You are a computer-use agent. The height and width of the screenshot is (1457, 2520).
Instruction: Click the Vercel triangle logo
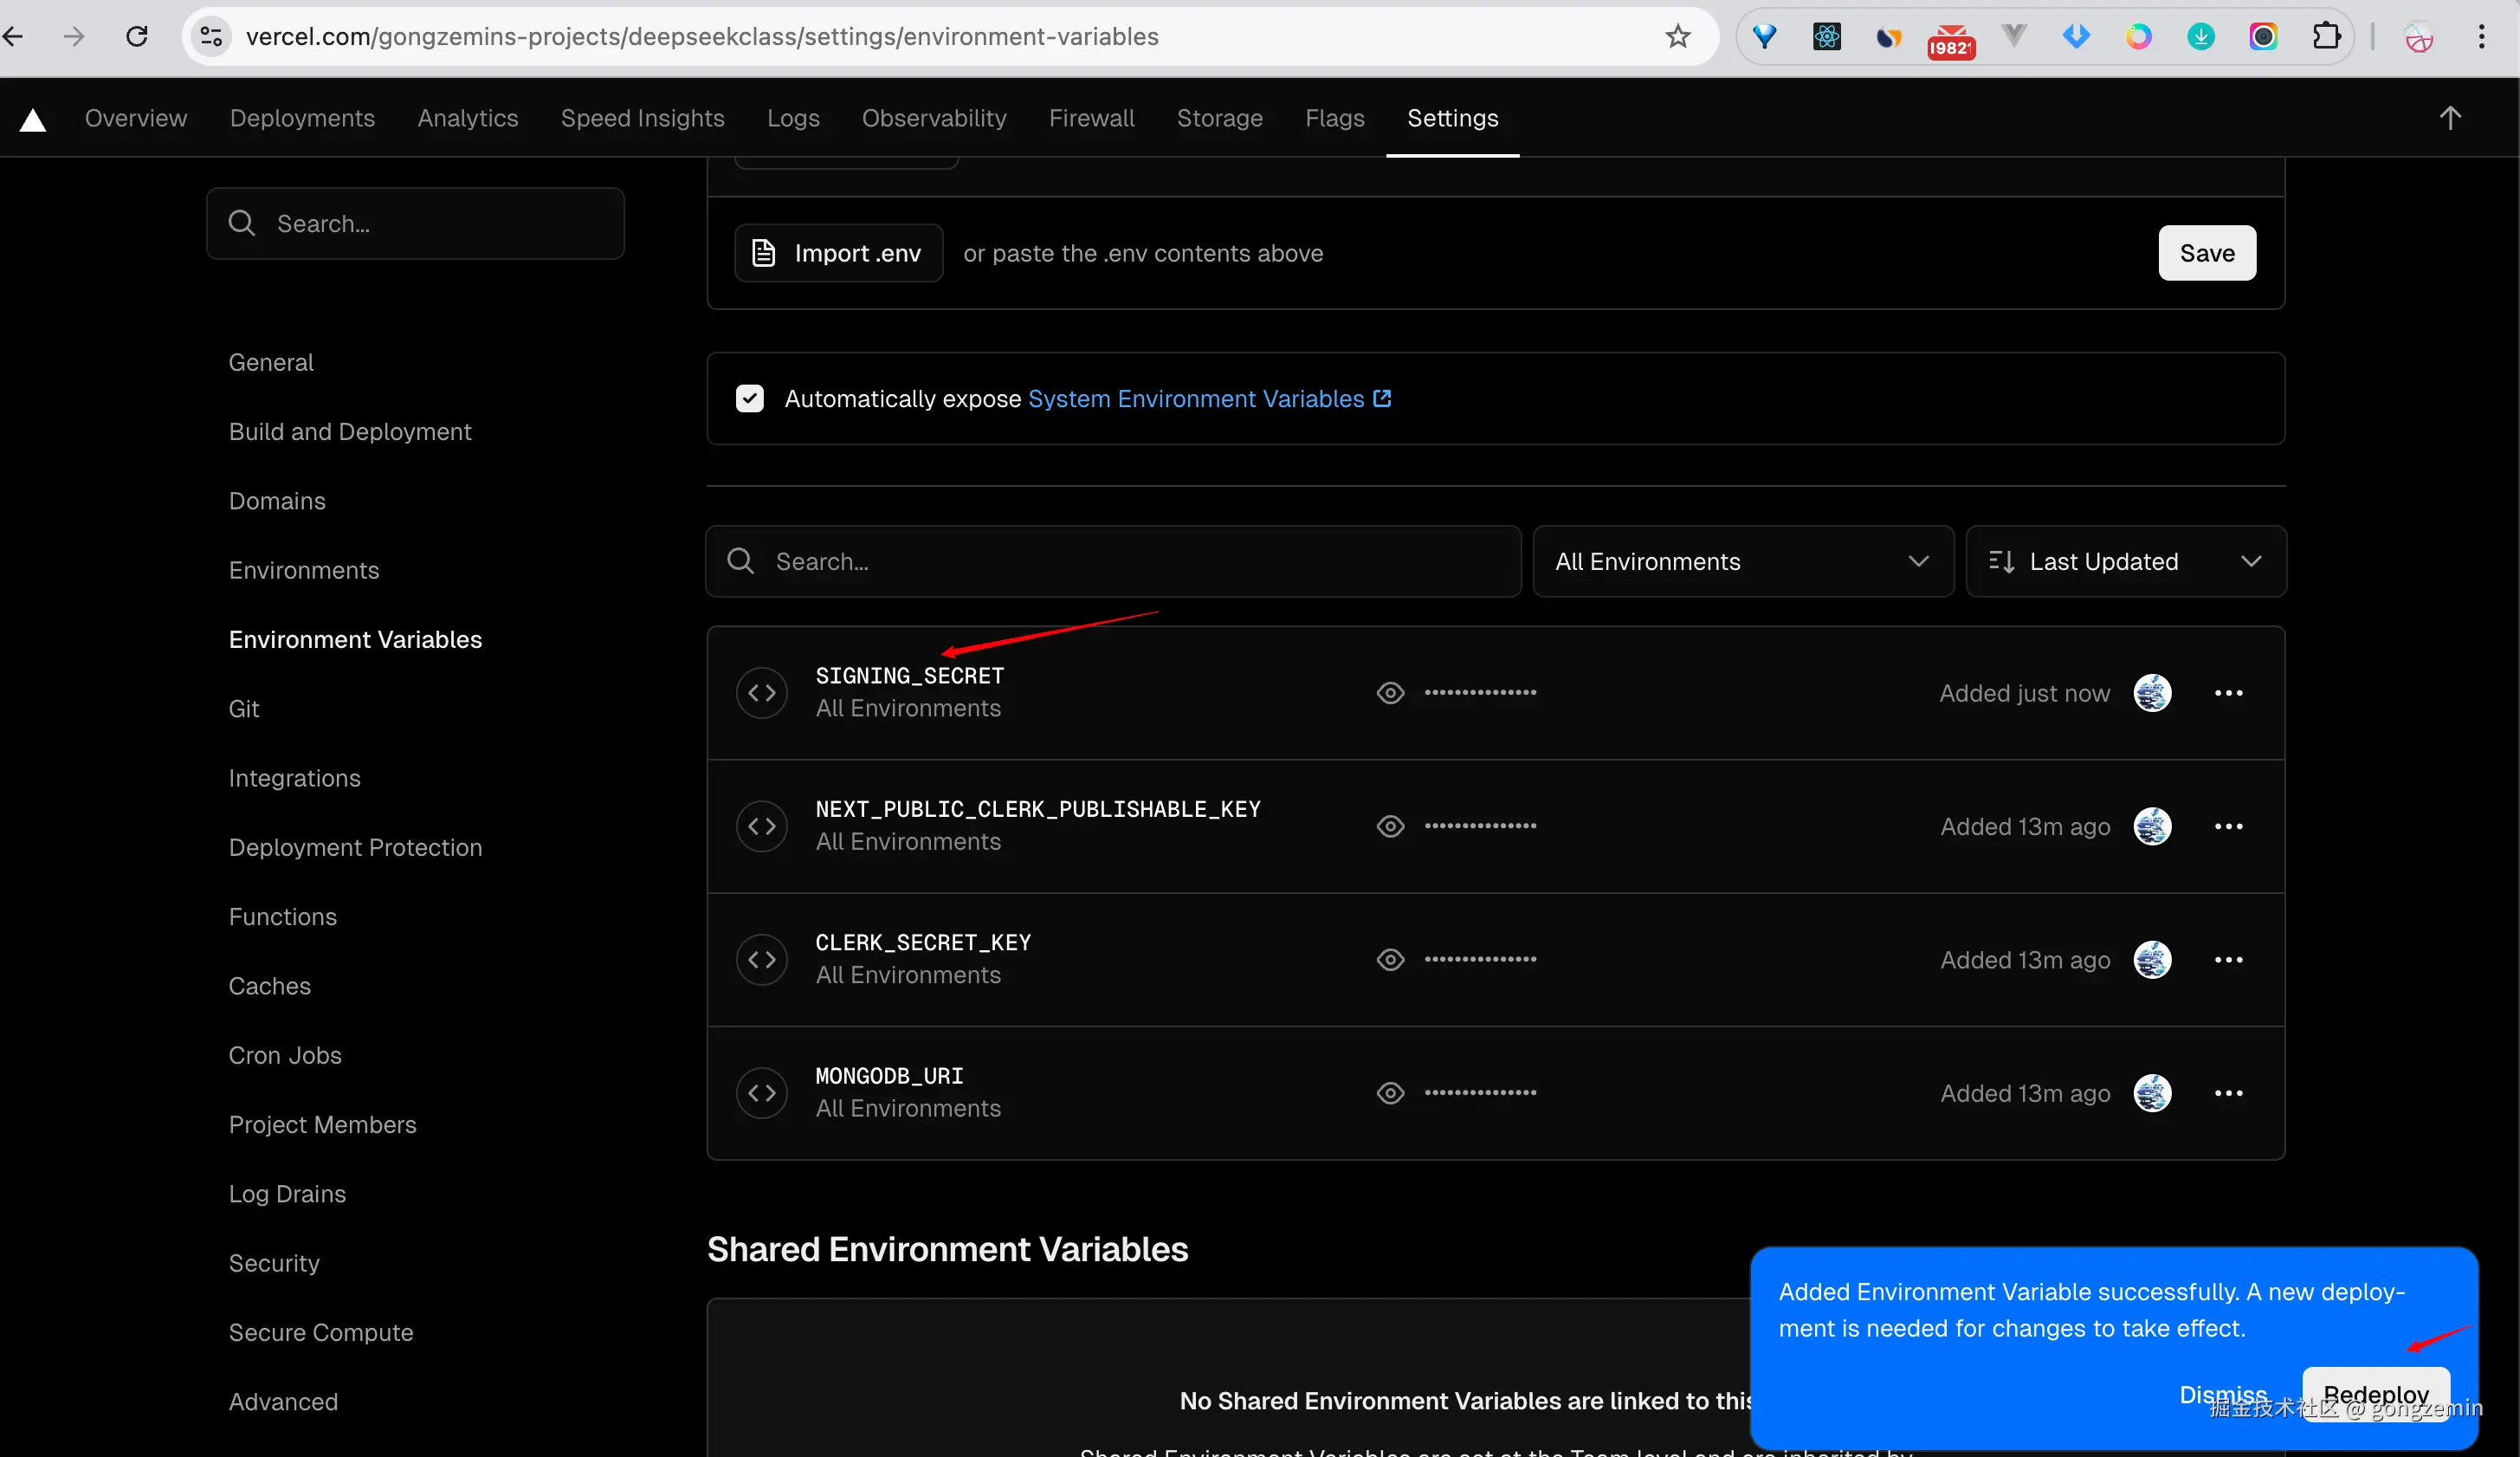(33, 120)
